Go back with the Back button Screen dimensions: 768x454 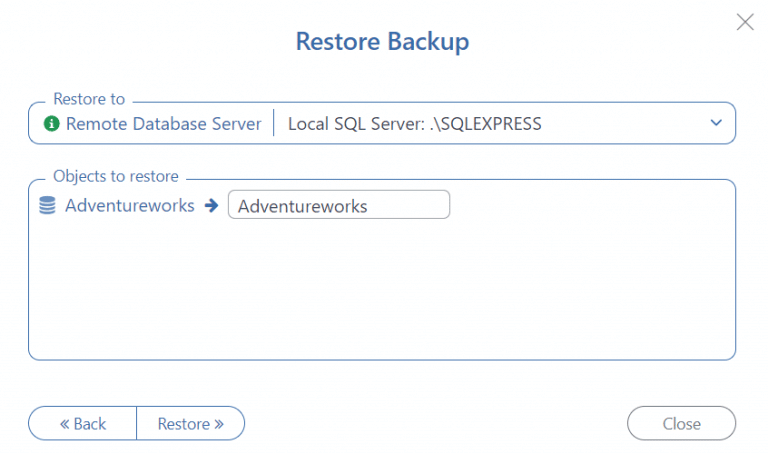pos(83,424)
